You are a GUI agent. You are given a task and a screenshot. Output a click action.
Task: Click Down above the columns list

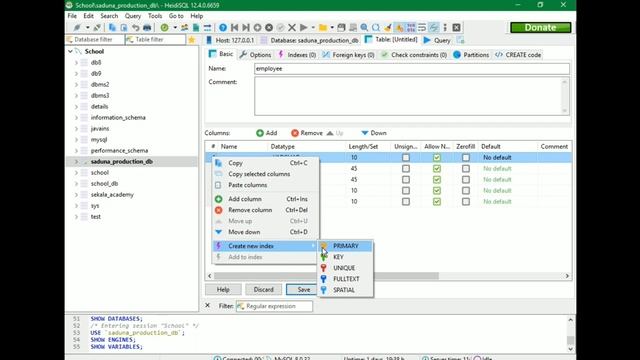374,133
